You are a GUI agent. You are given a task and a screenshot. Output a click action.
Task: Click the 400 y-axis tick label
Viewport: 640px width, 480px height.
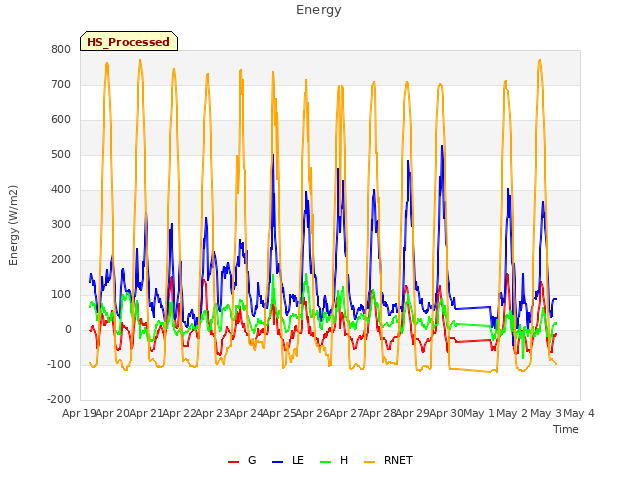click(61, 189)
